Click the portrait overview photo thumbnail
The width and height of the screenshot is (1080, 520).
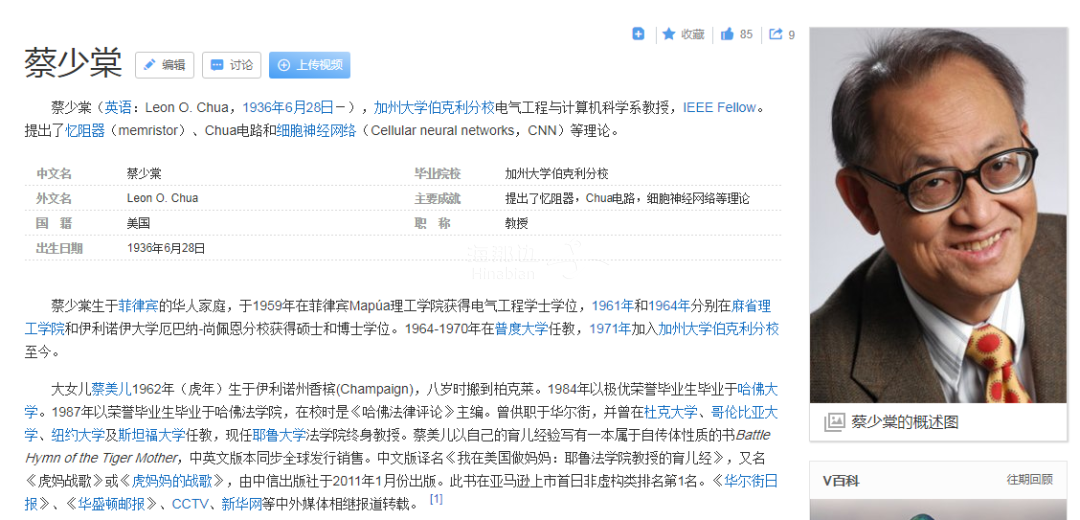(x=938, y=215)
